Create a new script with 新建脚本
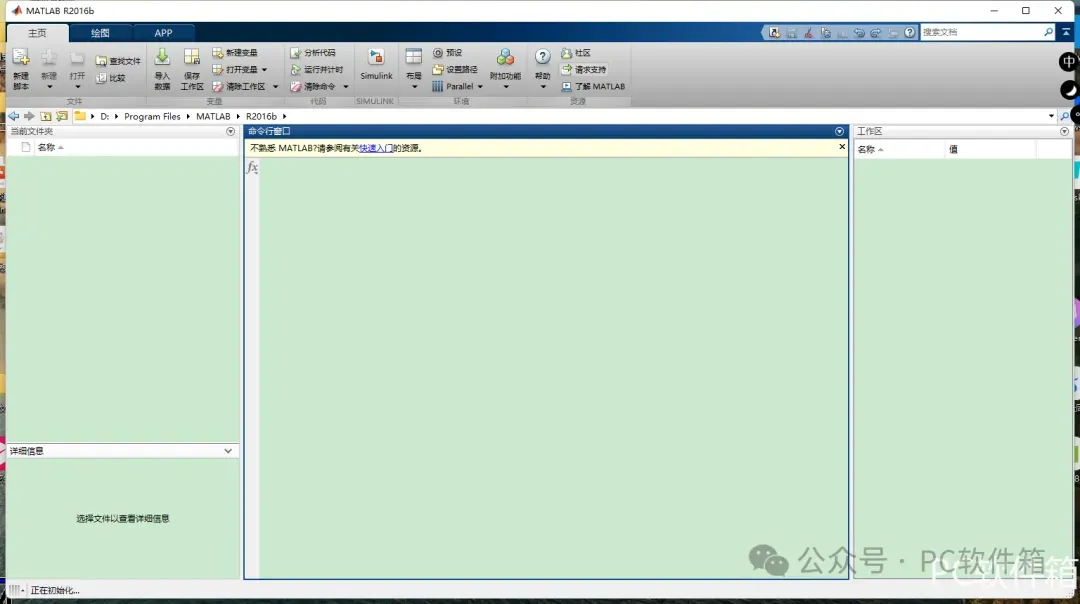The height and width of the screenshot is (604, 1080). click(21, 69)
